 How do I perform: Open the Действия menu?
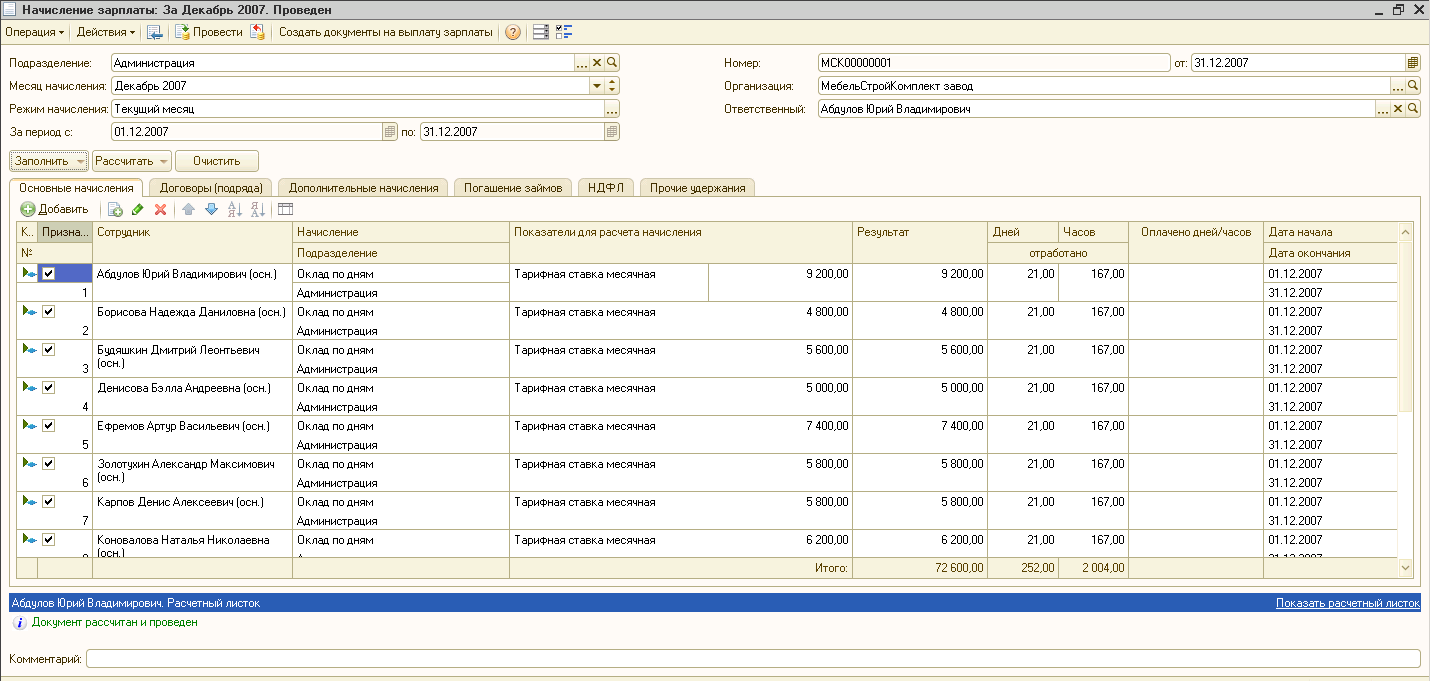coord(105,32)
